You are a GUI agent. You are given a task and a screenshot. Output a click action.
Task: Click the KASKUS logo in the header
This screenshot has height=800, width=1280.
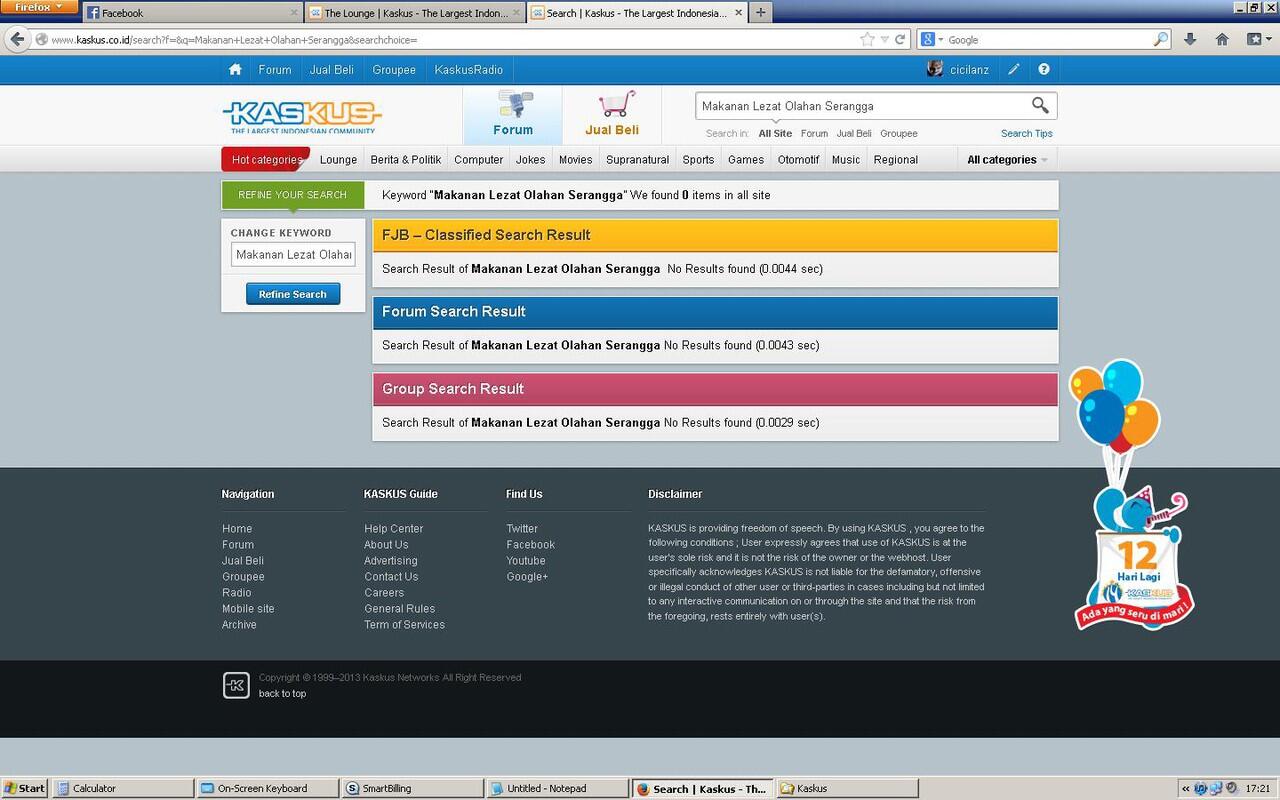(301, 116)
